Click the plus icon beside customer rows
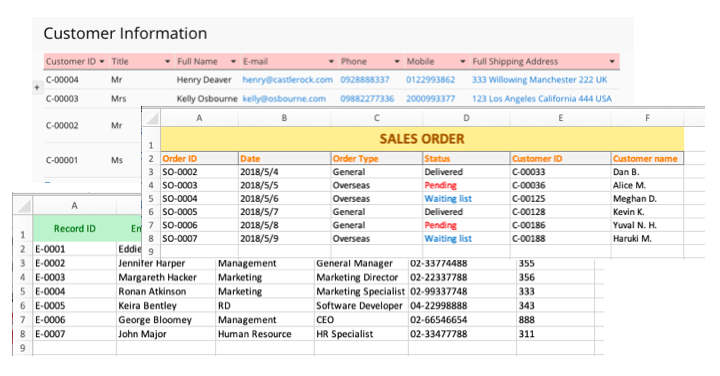This screenshot has width=720, height=376. point(37,87)
